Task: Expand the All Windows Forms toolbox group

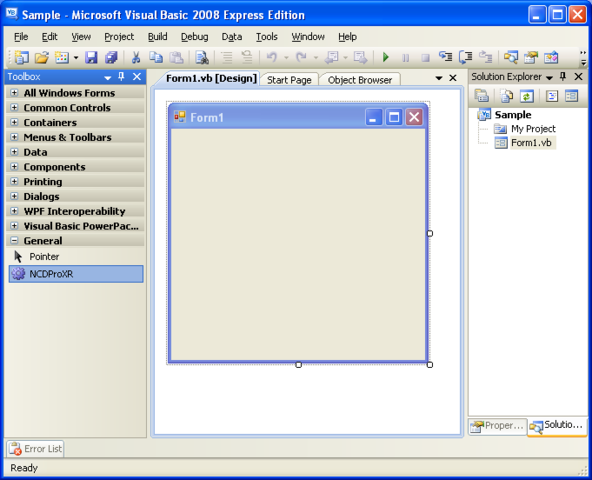Action: pos(14,93)
